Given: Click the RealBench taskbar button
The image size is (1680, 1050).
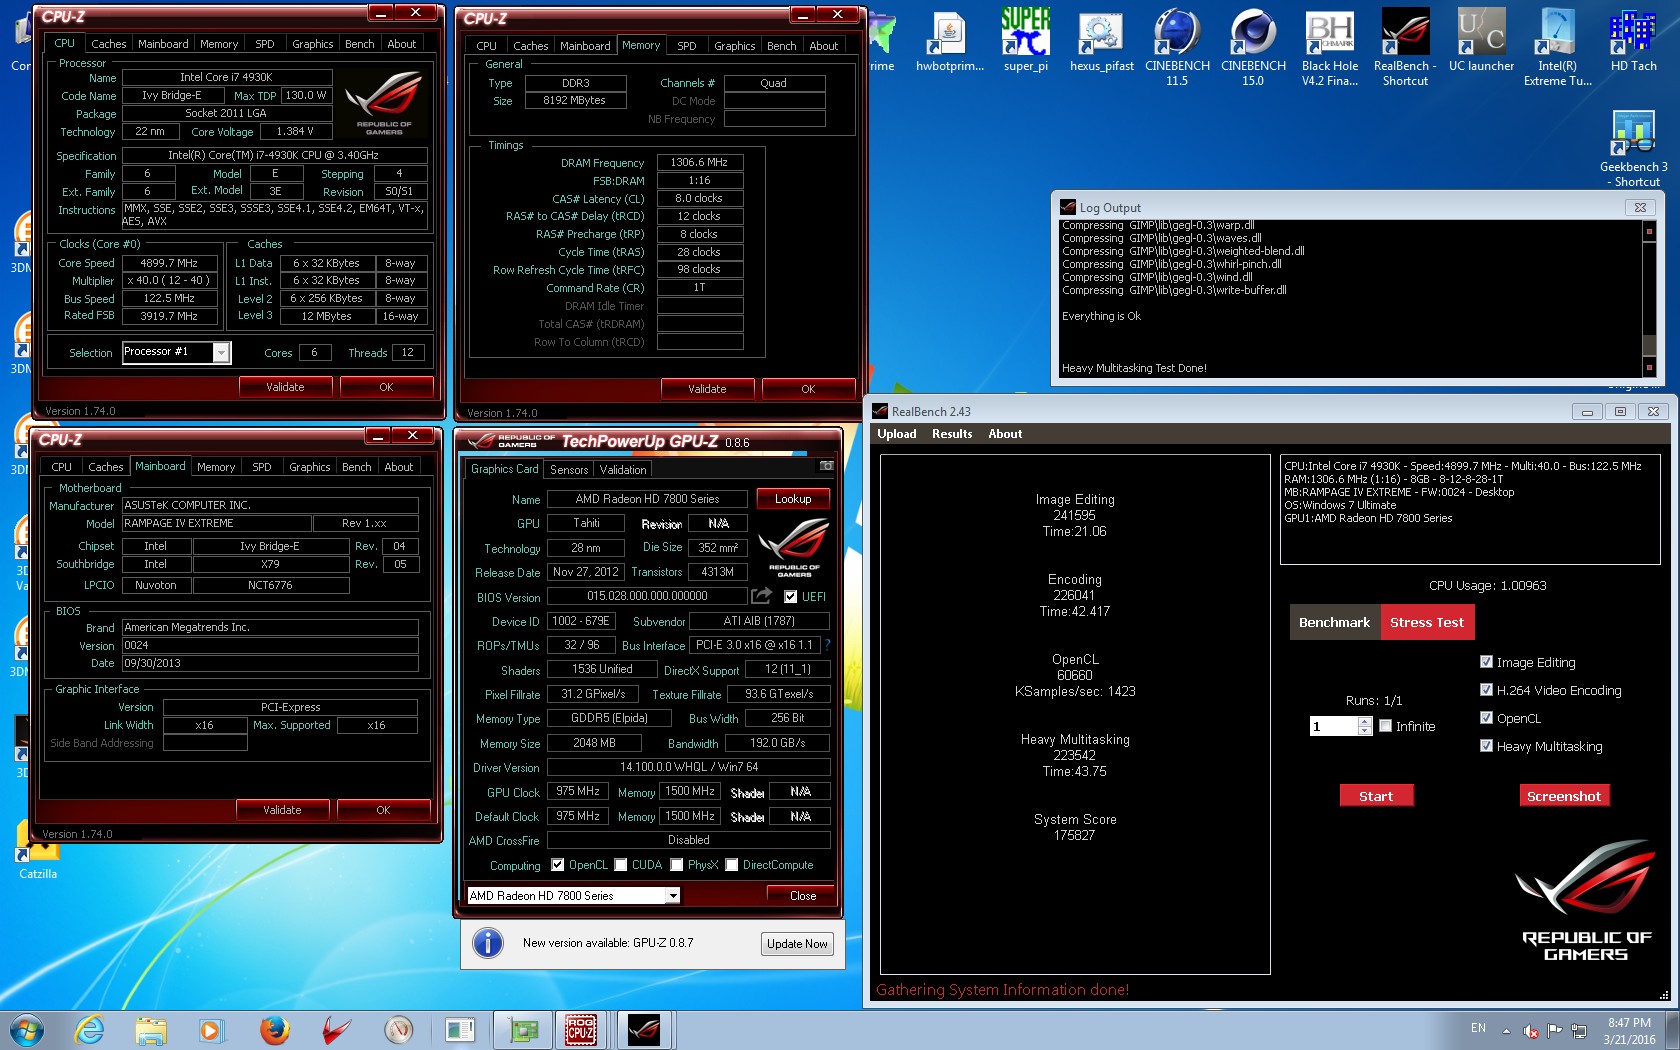Looking at the screenshot, I should tap(644, 1030).
